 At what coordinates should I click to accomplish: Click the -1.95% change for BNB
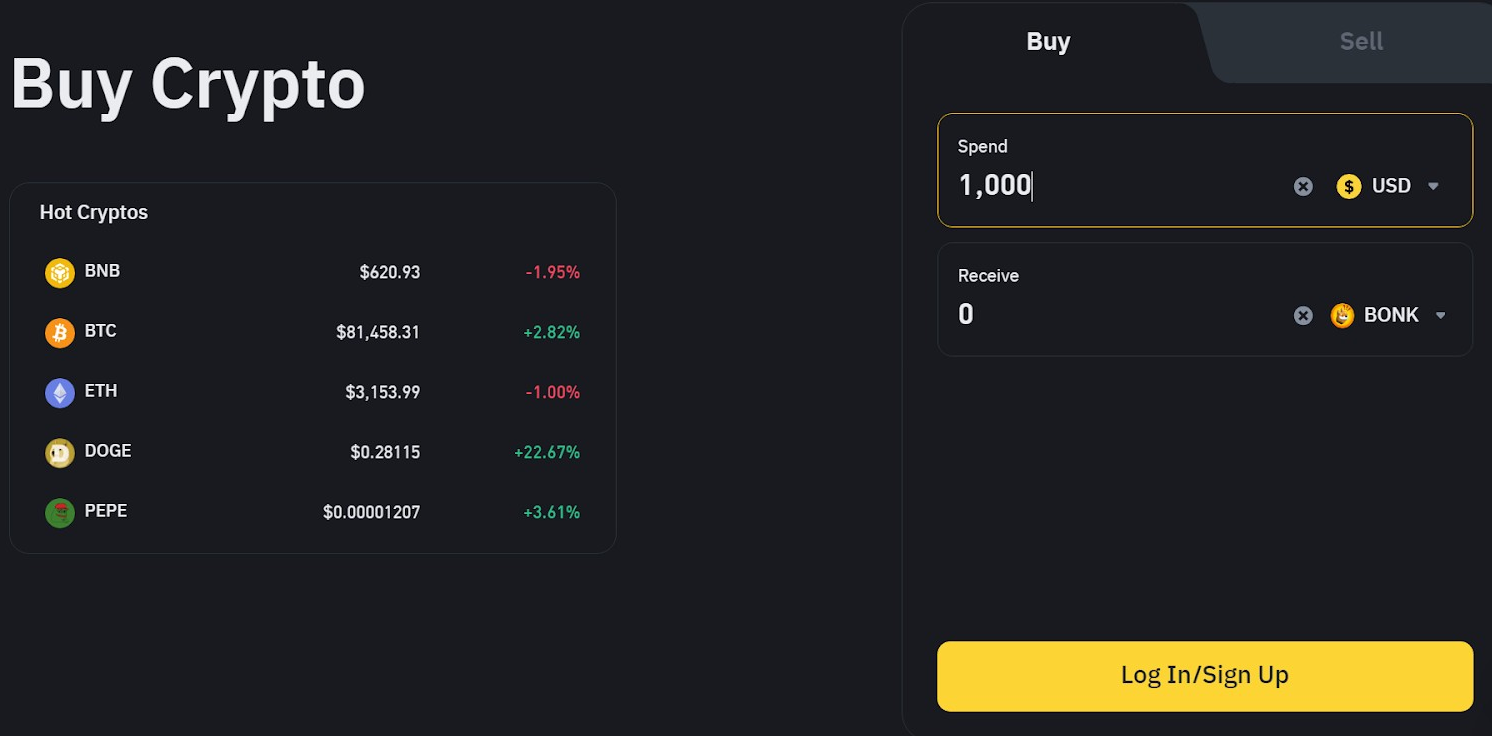(553, 272)
